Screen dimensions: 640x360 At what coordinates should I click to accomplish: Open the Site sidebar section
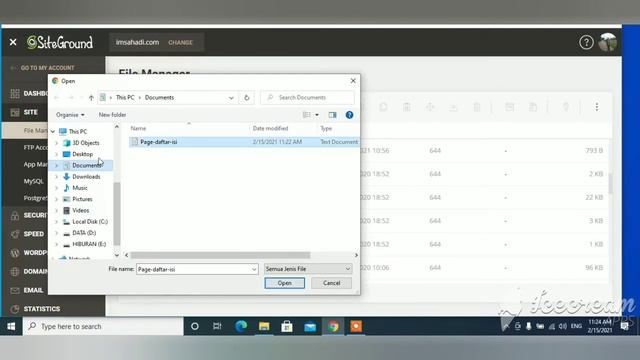[x=31, y=112]
